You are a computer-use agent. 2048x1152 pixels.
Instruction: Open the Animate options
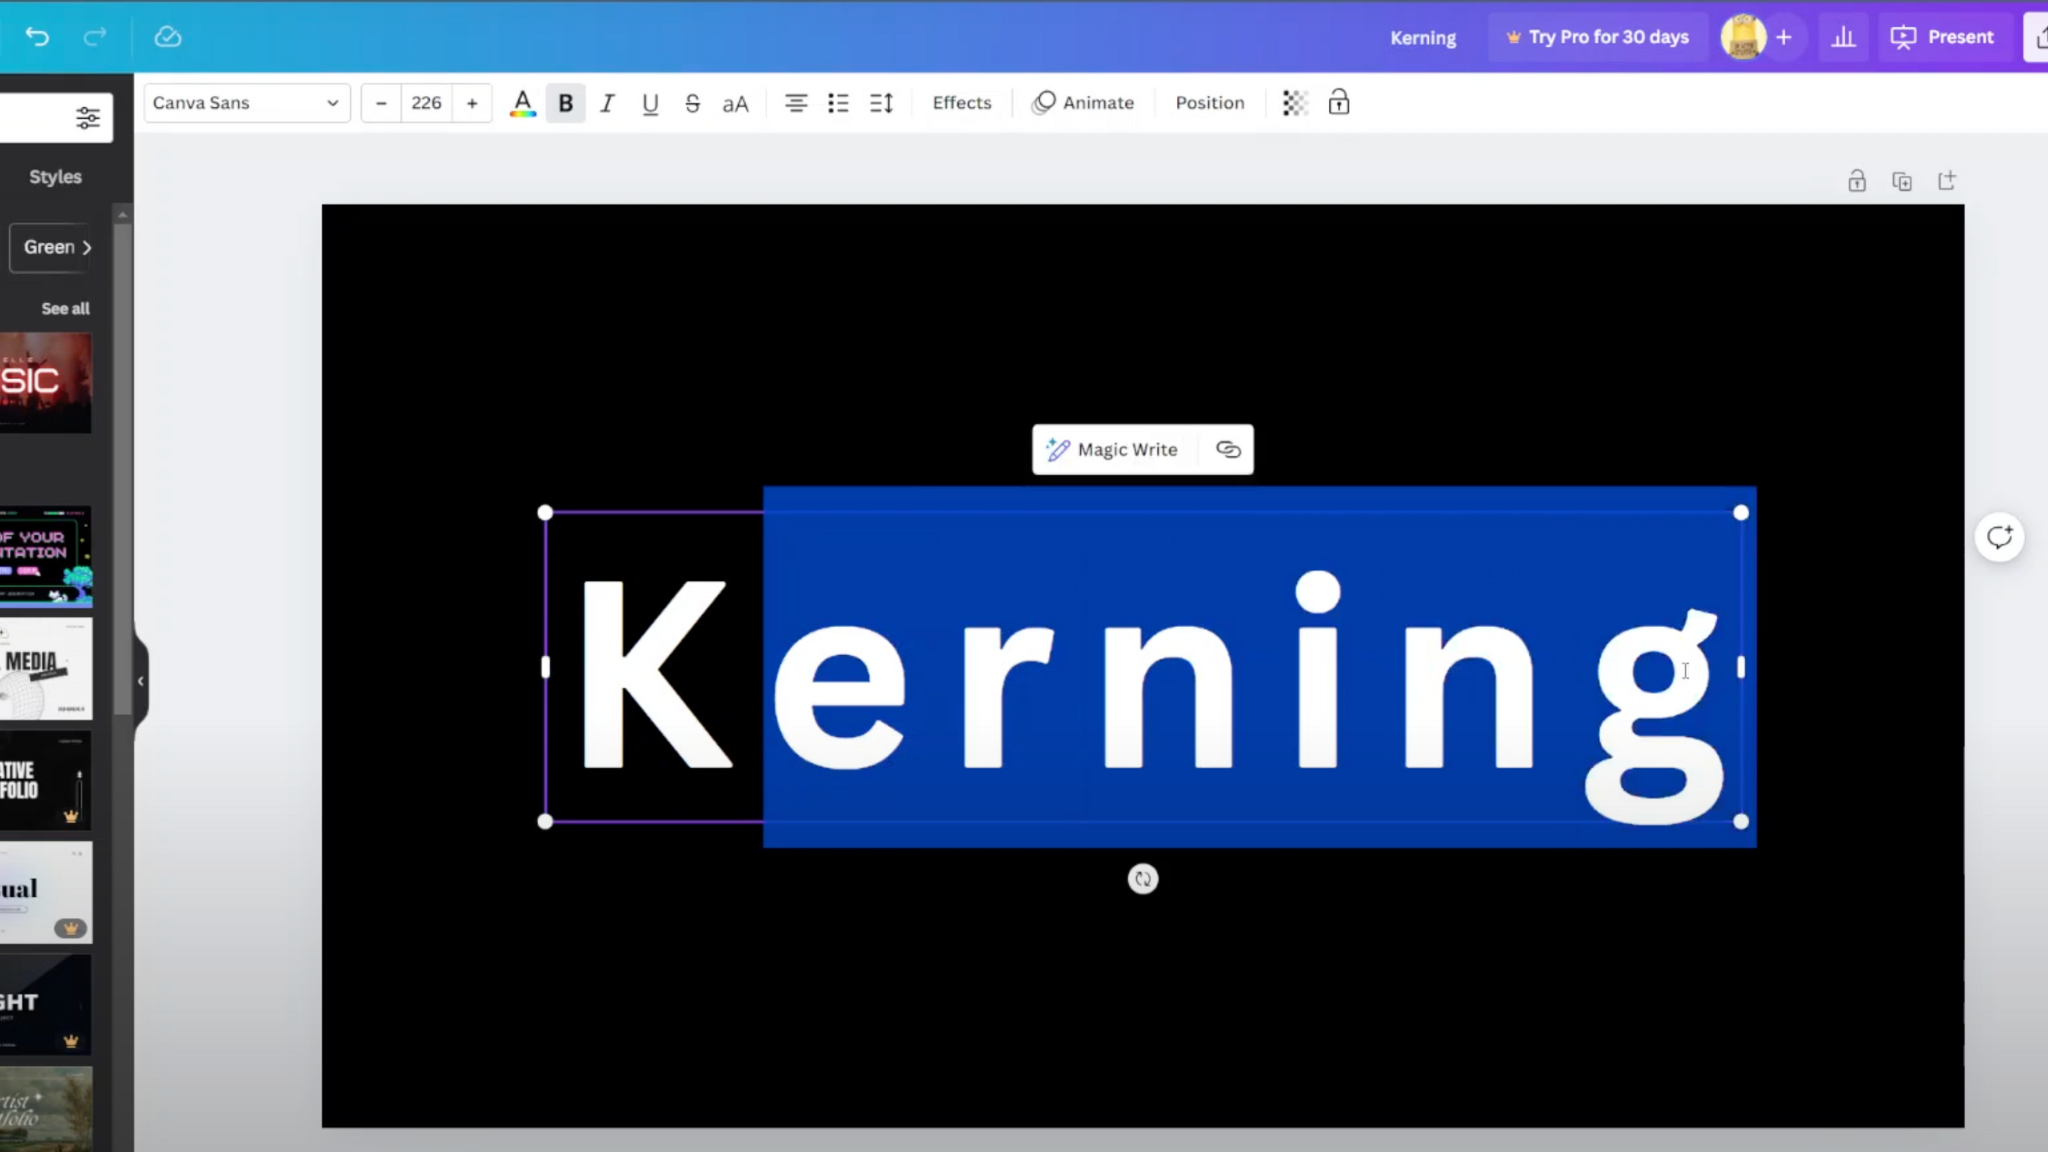pos(1084,103)
